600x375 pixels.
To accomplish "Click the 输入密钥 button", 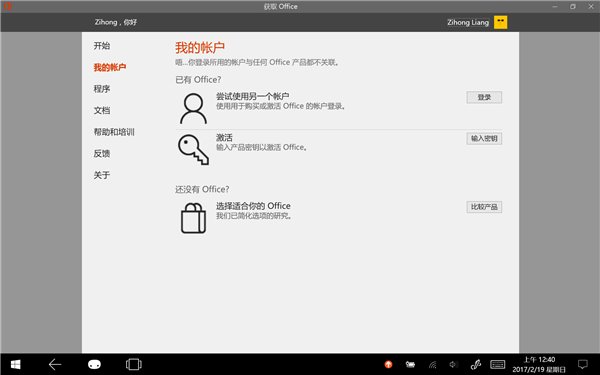I will (x=484, y=139).
